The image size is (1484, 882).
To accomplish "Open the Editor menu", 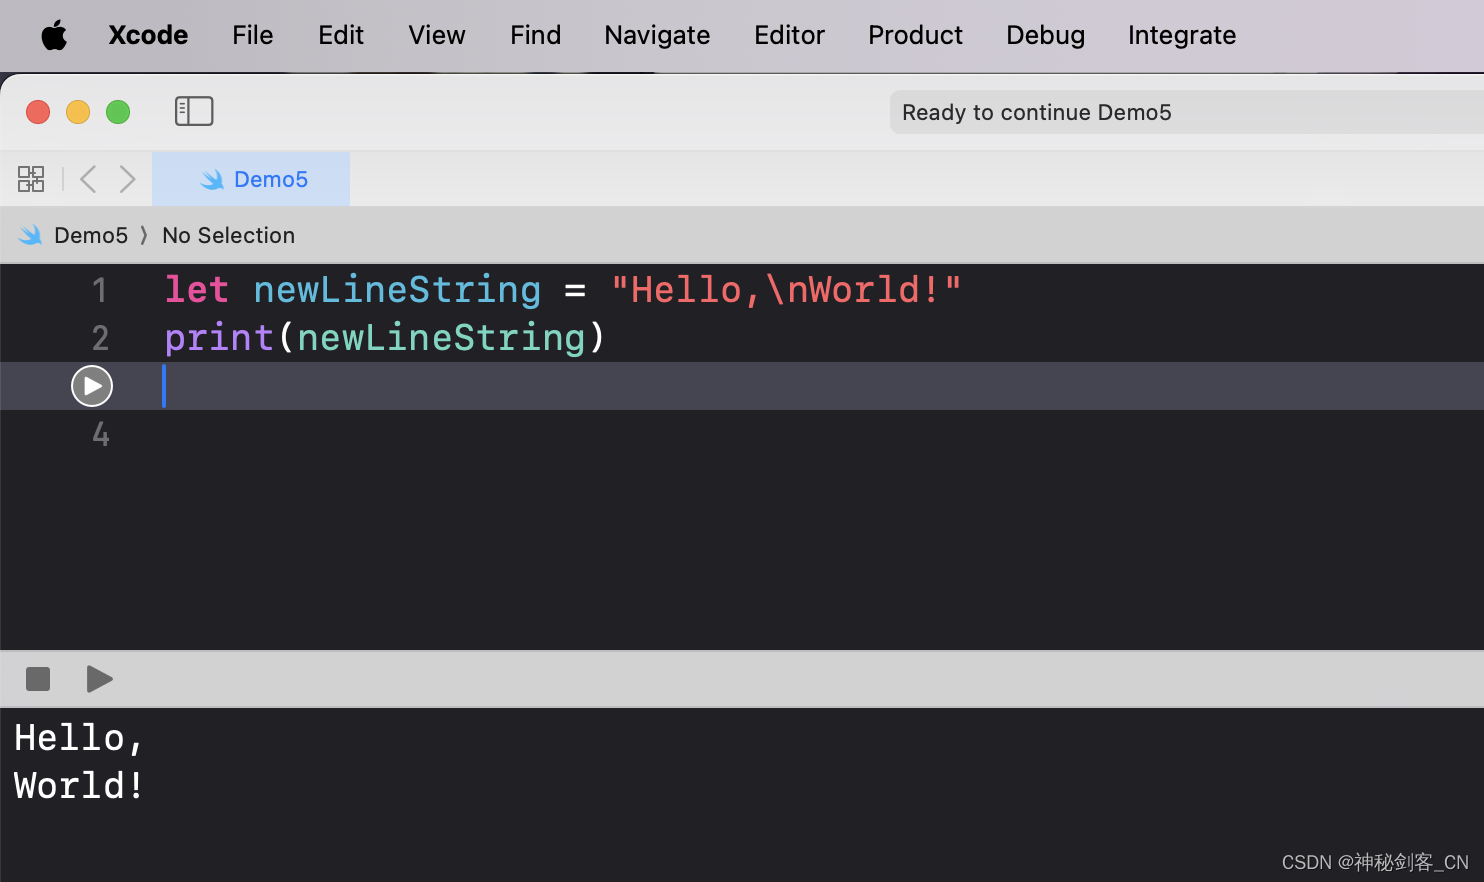I will (x=789, y=35).
